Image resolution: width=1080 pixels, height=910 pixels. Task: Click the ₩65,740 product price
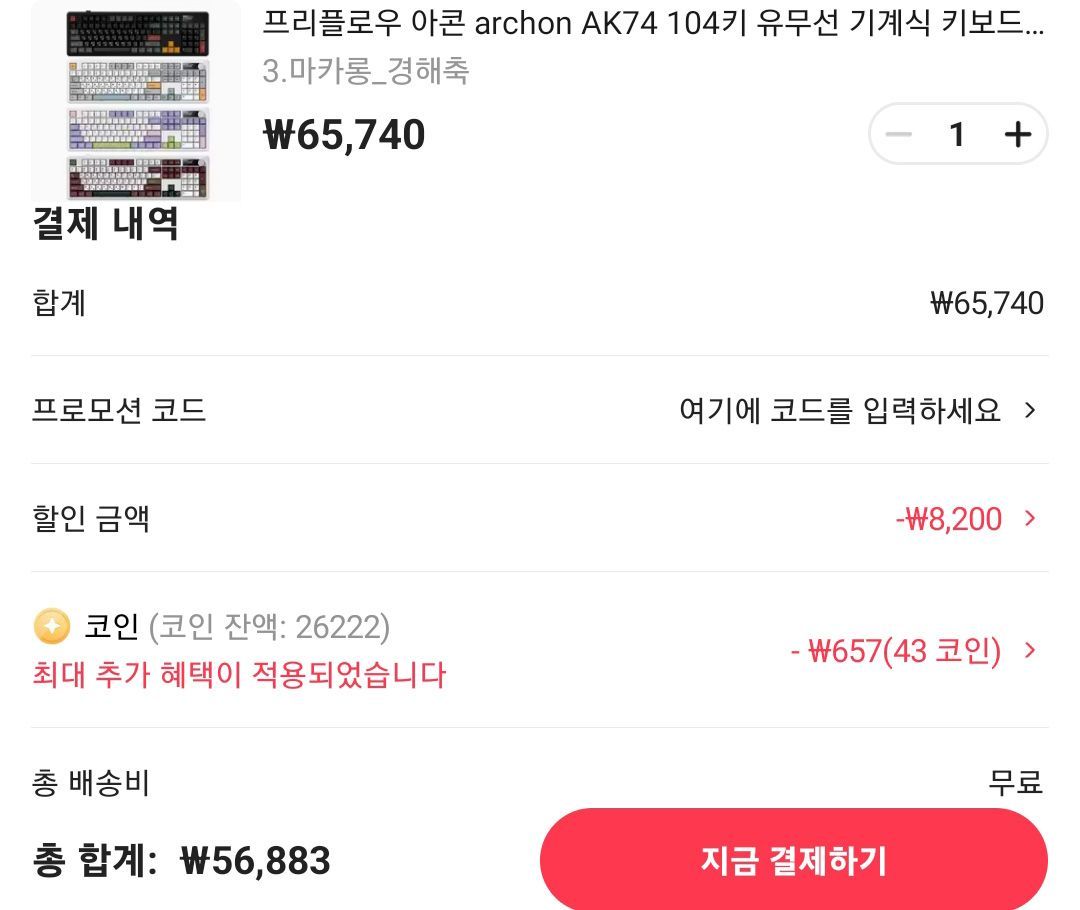pyautogui.click(x=343, y=134)
